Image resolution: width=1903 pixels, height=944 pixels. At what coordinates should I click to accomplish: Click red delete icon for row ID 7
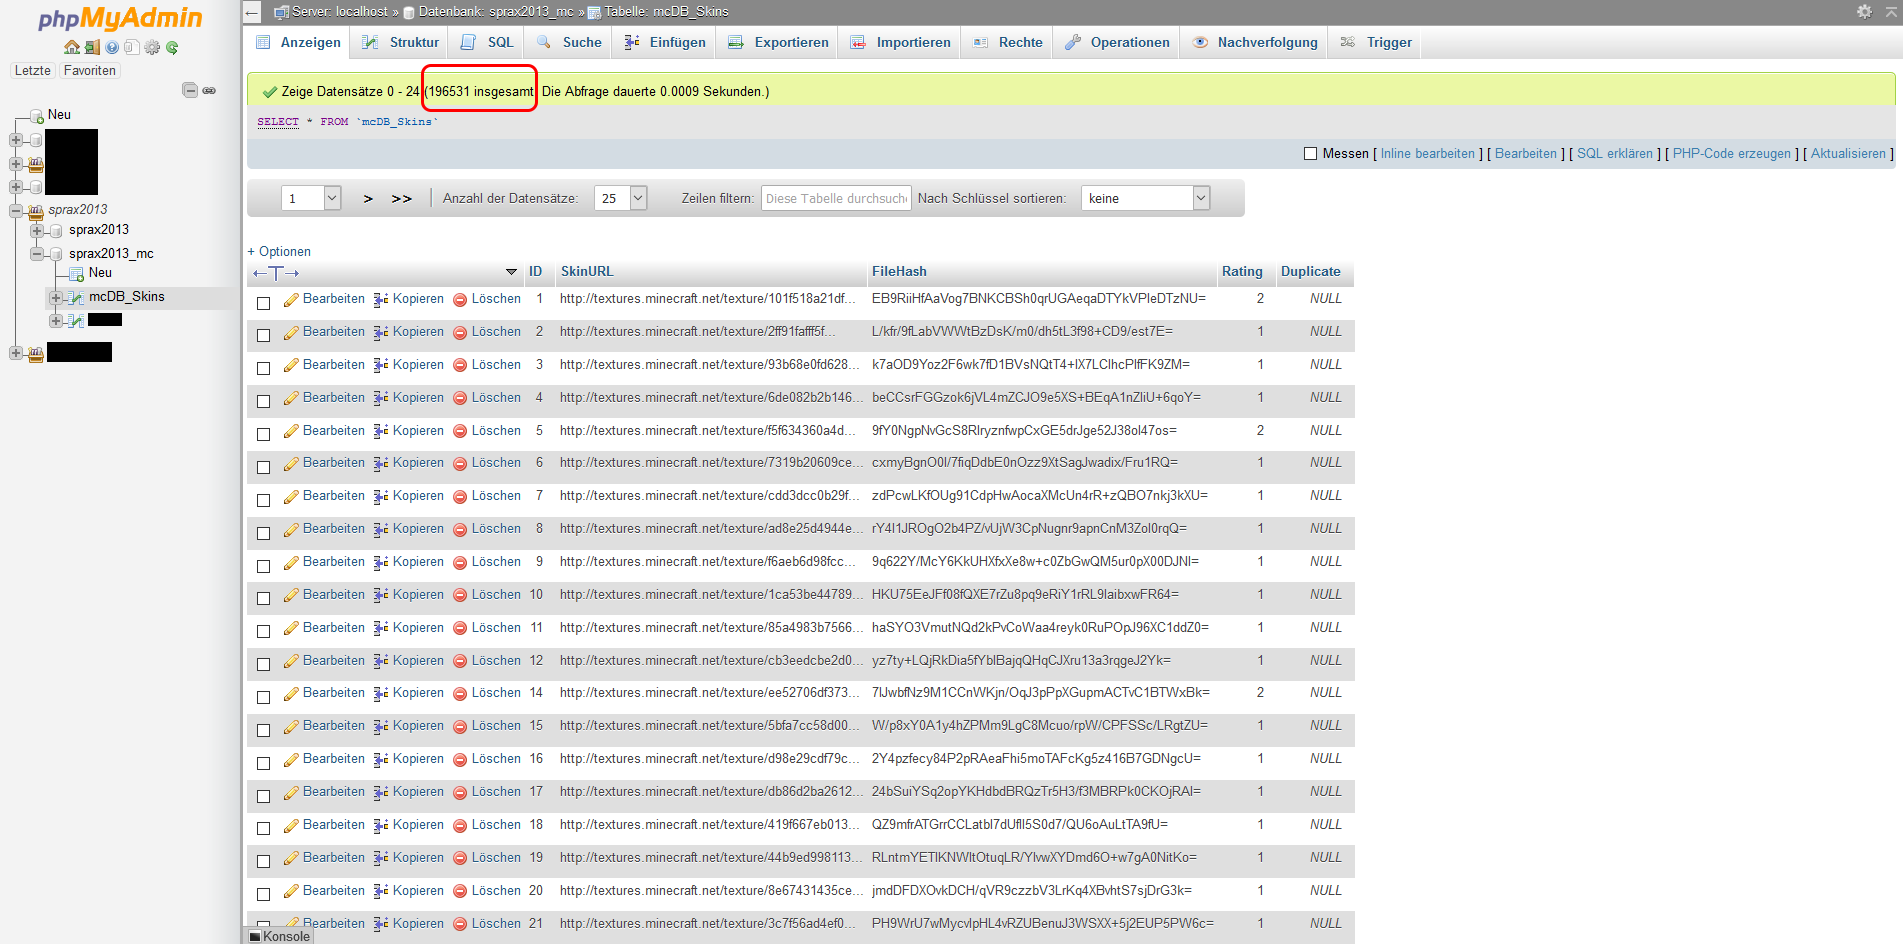(x=460, y=496)
